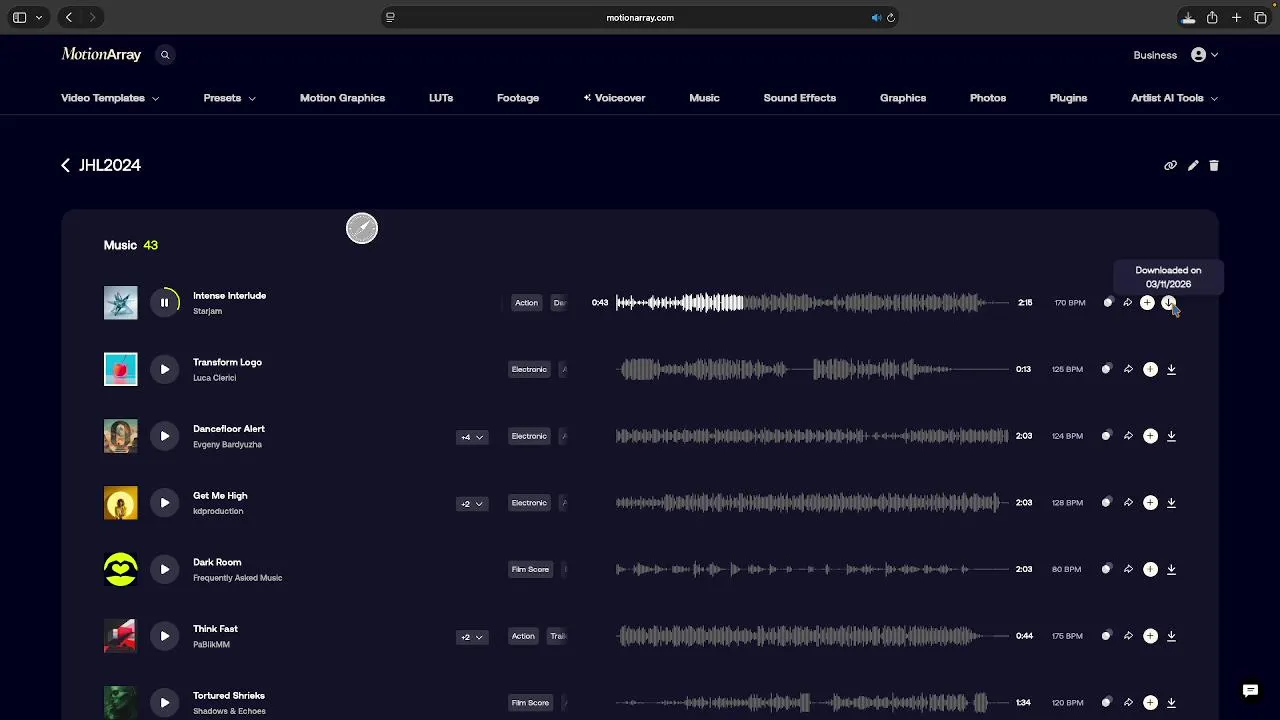The width and height of the screenshot is (1280, 720).
Task: Add Dark Room to a collection
Action: point(1150,569)
